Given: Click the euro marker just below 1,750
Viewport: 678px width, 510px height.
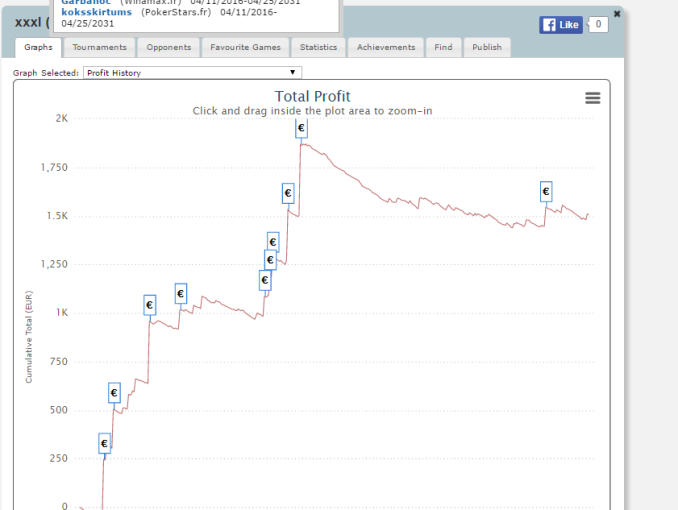Looking at the screenshot, I should coord(288,192).
